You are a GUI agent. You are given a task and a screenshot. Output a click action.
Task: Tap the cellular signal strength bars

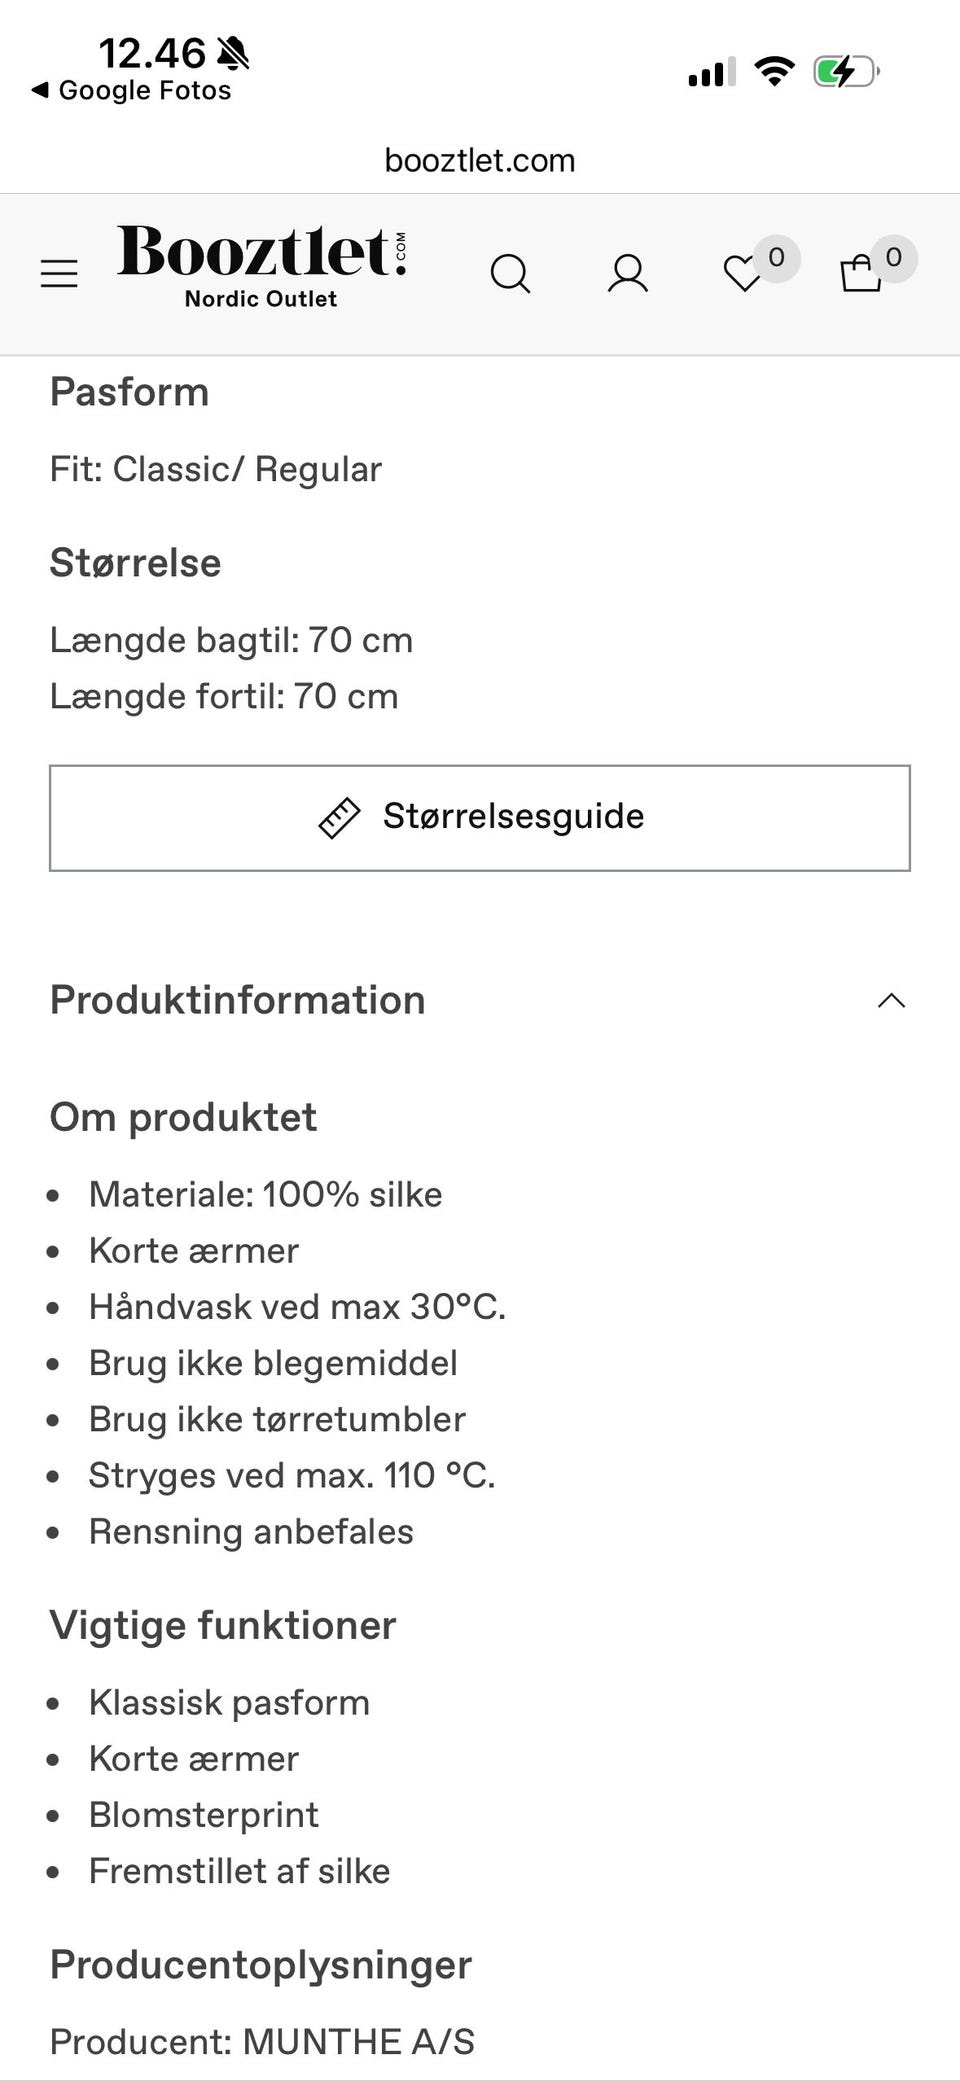[711, 73]
